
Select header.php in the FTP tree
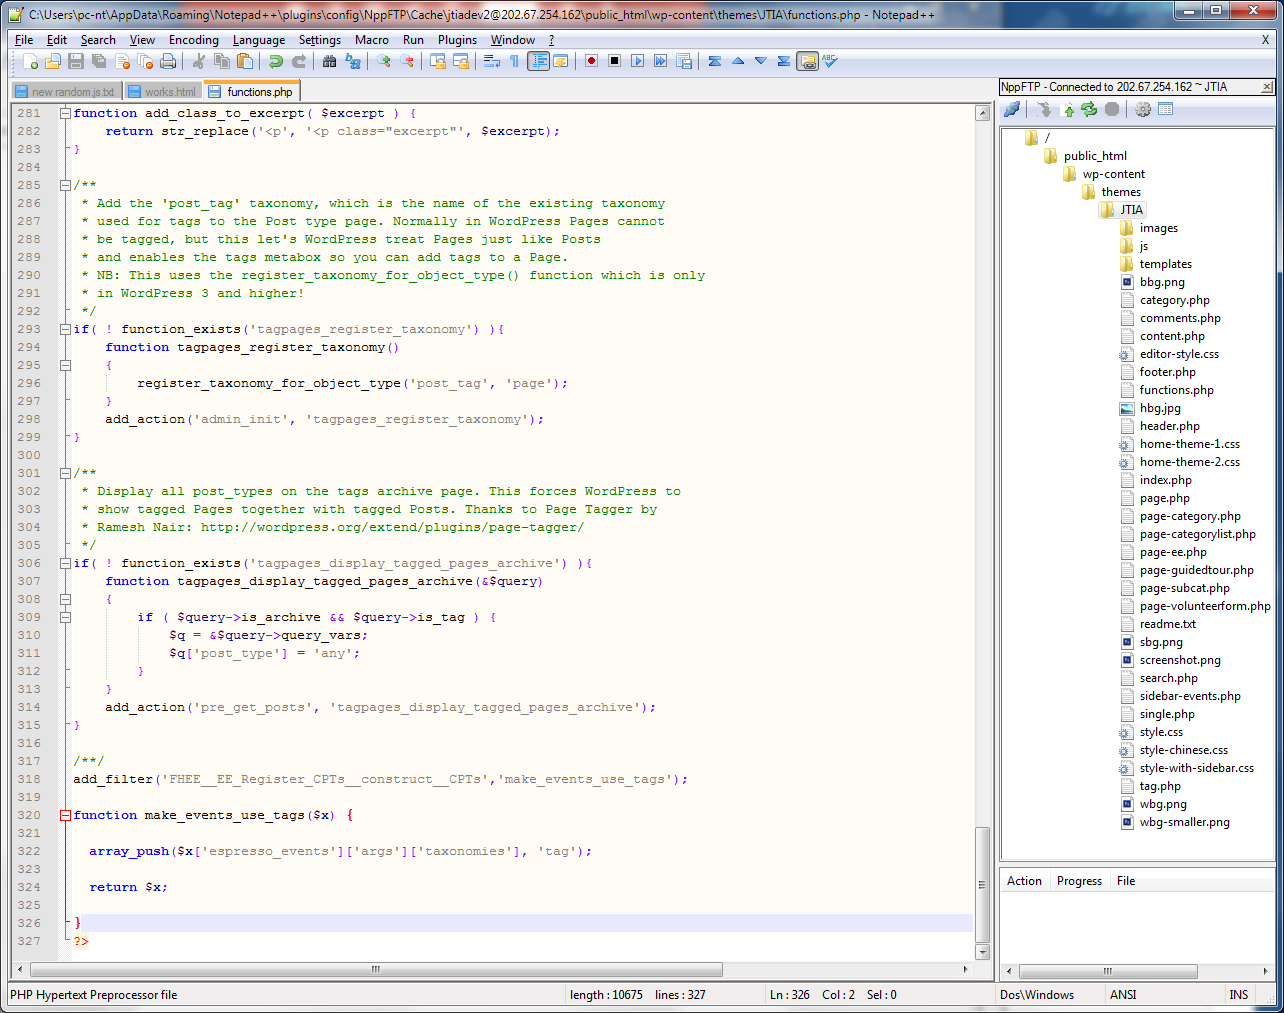point(1169,426)
